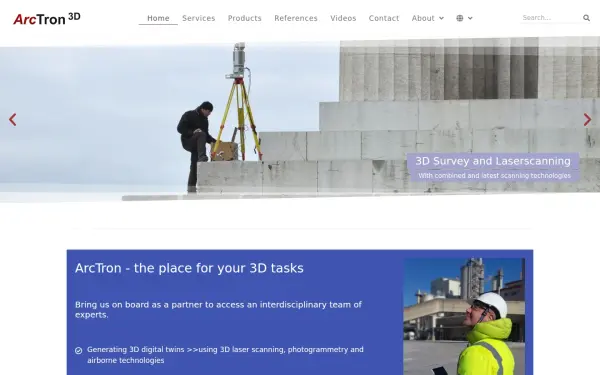Advance slider with right red arrow
Viewport: 600px width, 375px height.
pyautogui.click(x=587, y=120)
